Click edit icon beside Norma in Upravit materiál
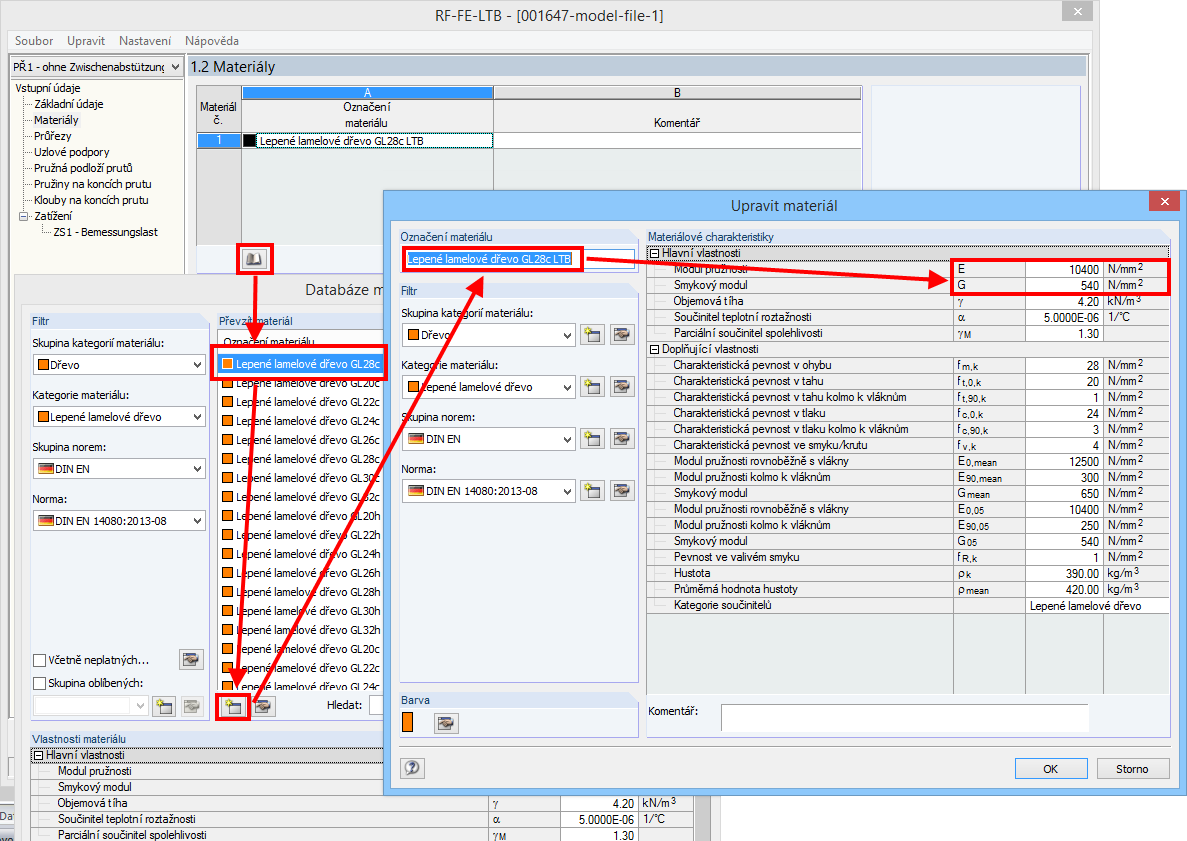This screenshot has width=1187, height=841. coord(622,491)
